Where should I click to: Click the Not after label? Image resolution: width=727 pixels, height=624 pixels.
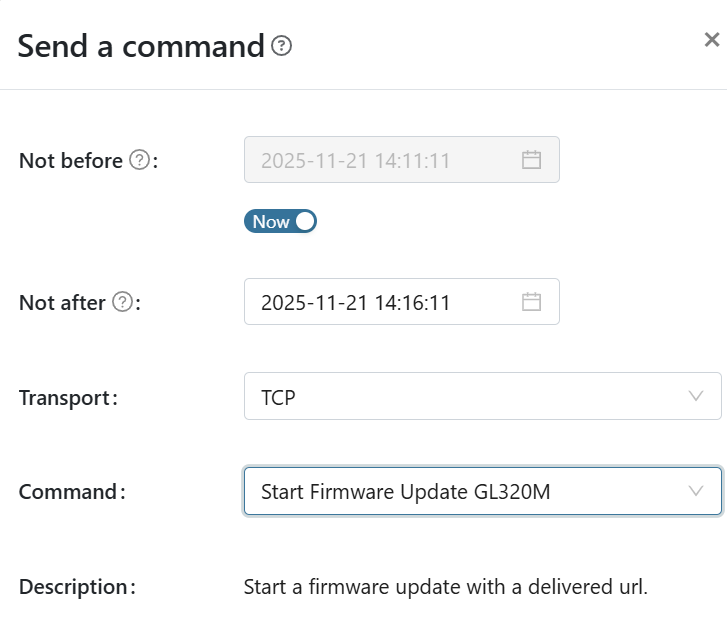[x=62, y=302]
